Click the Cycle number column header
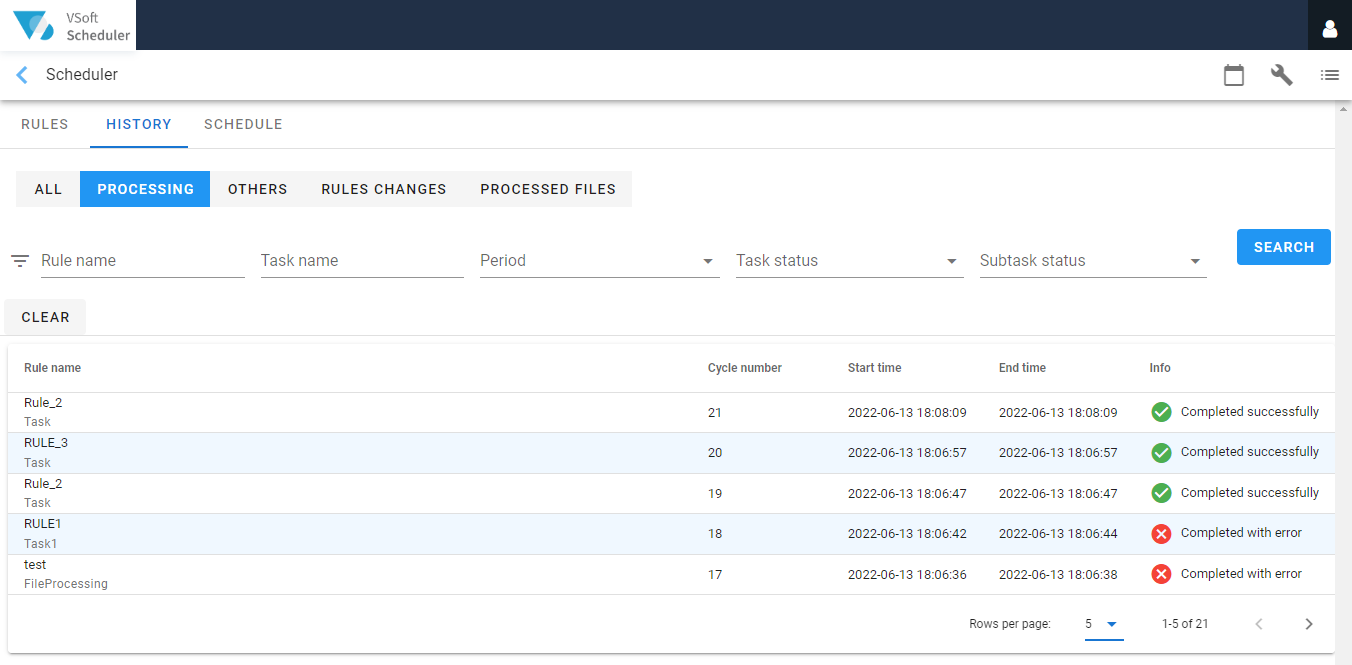1352x665 pixels. pyautogui.click(x=745, y=368)
